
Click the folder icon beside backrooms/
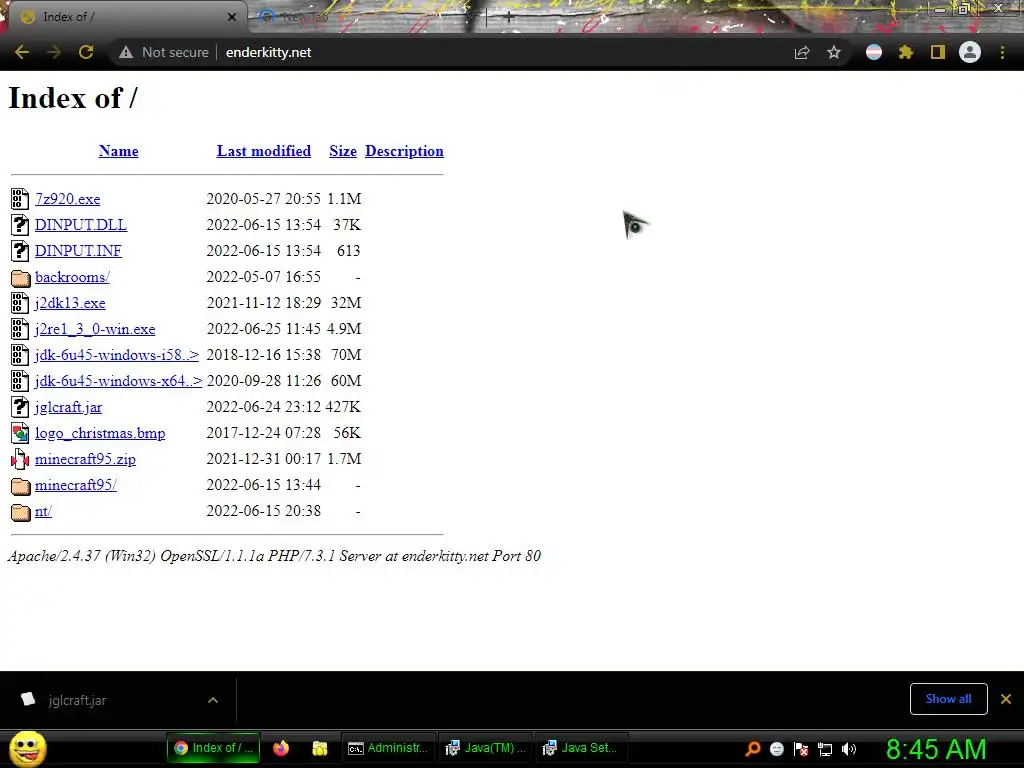pyautogui.click(x=20, y=278)
